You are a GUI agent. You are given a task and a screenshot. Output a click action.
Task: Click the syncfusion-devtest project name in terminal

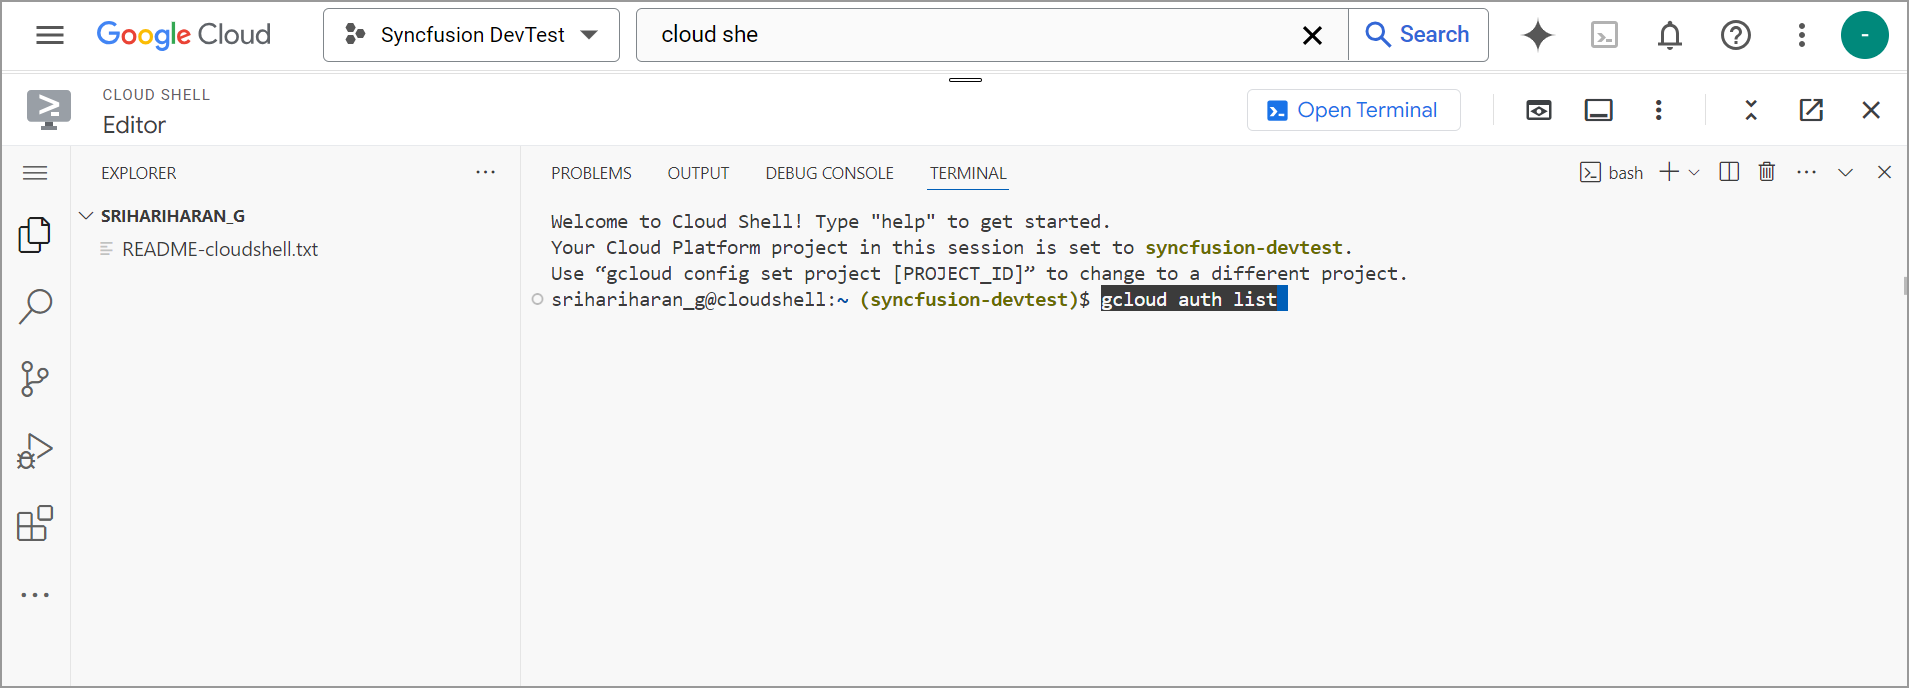point(1243,247)
